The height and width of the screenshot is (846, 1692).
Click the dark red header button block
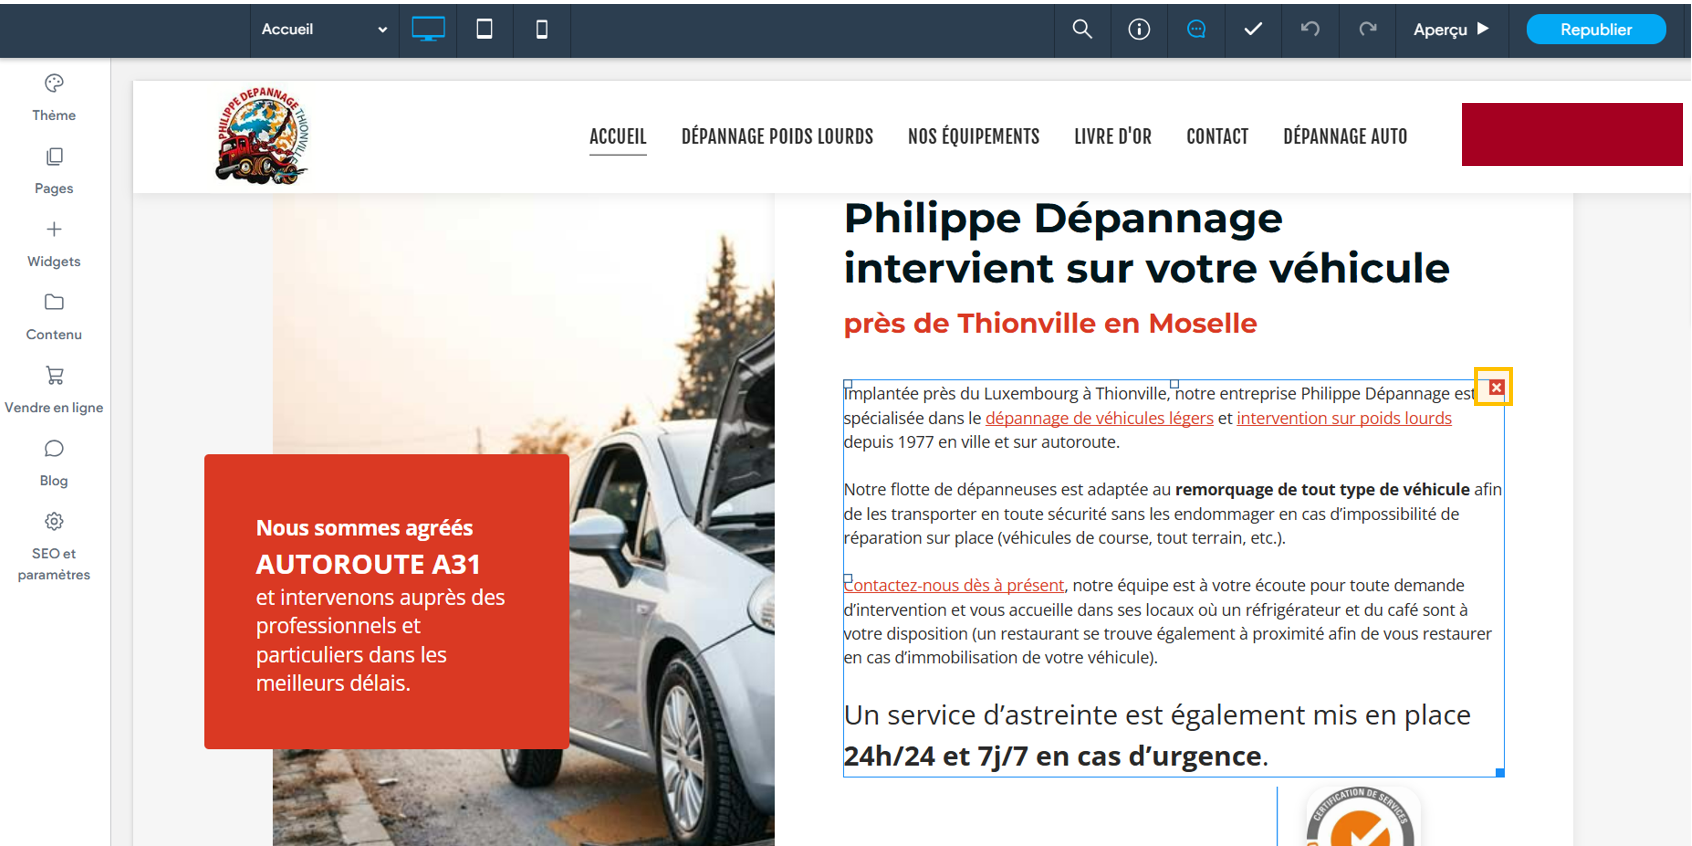(1572, 134)
